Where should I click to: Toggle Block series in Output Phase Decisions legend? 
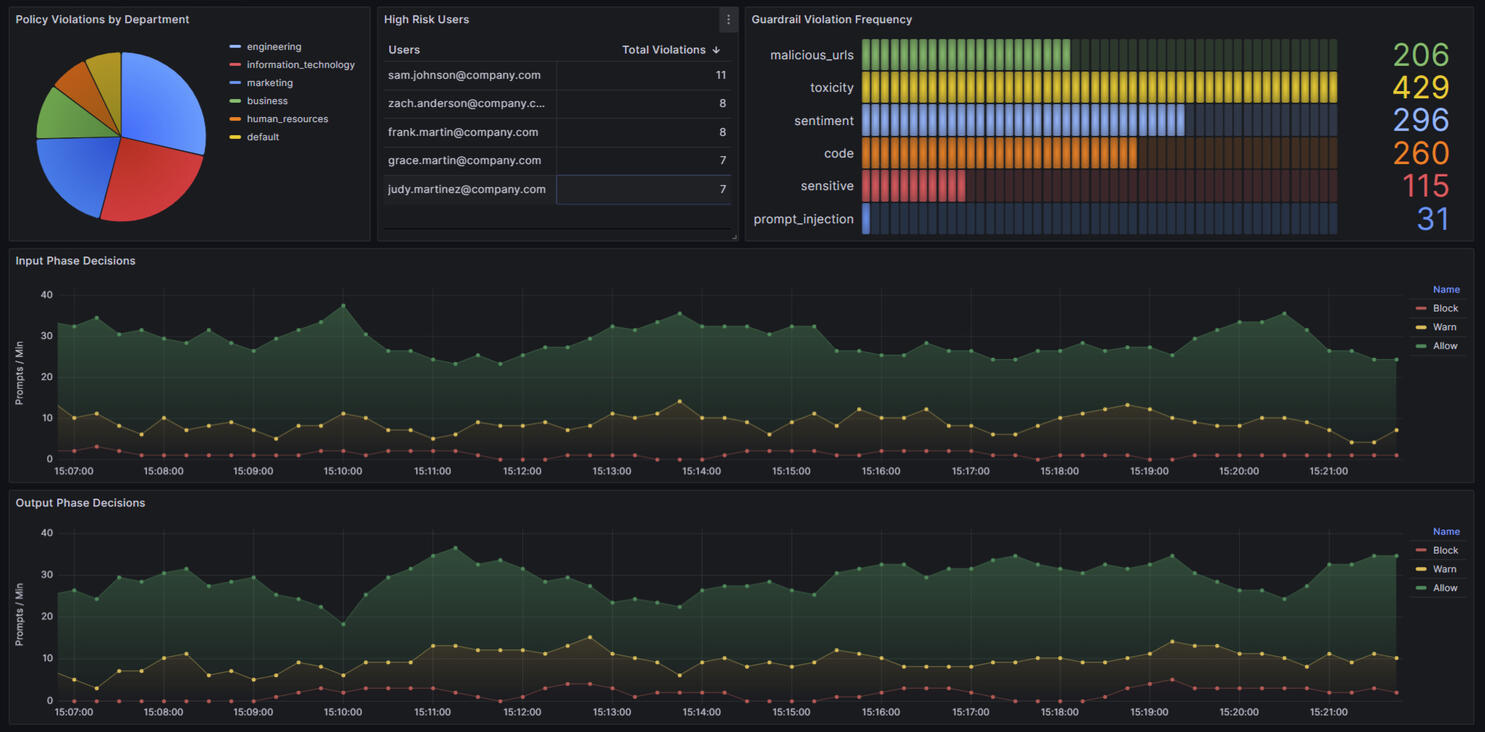(1445, 551)
